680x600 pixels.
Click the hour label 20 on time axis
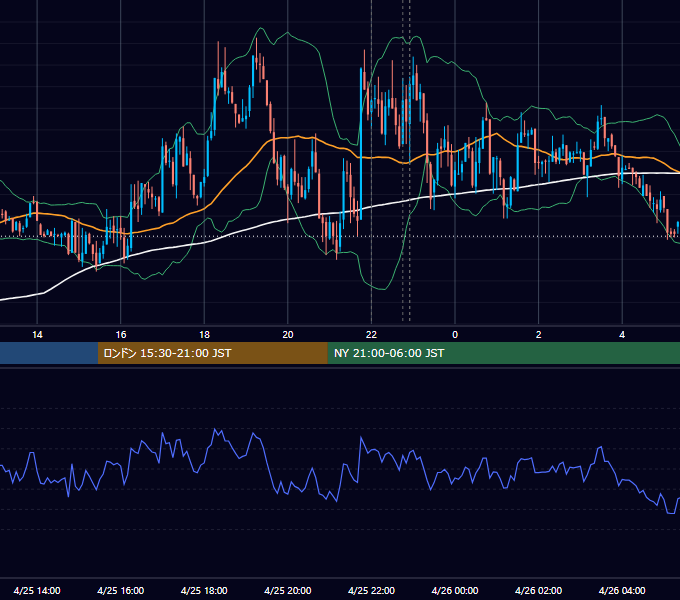click(x=288, y=335)
